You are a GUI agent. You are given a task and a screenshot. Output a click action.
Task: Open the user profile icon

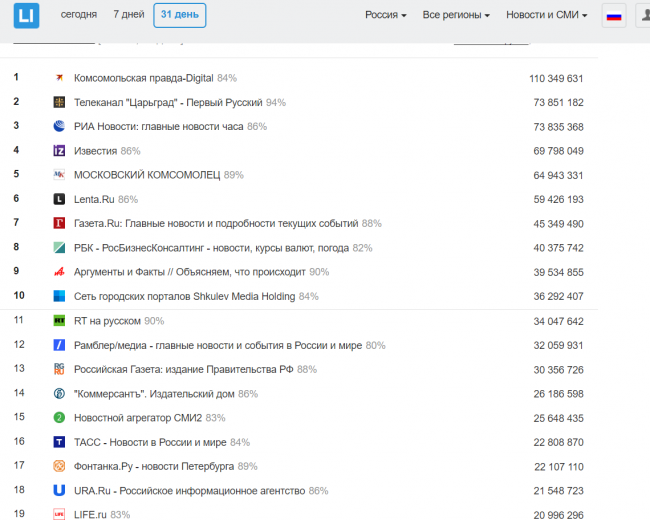pyautogui.click(x=644, y=16)
